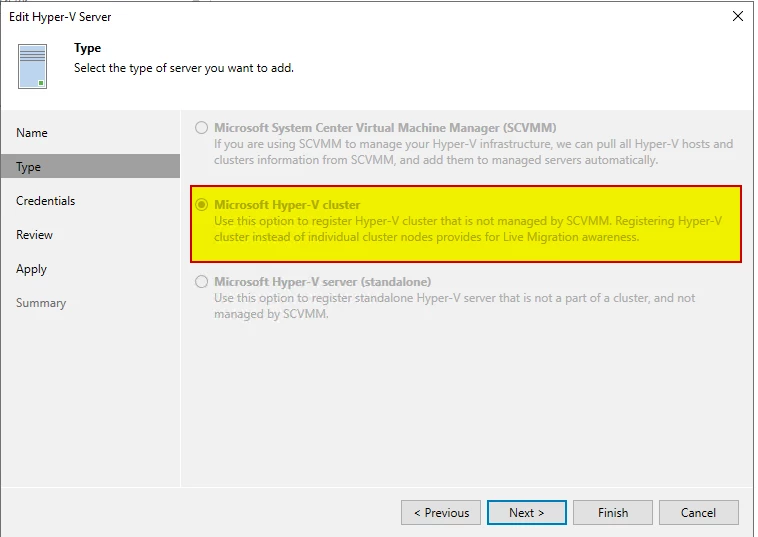This screenshot has width=758, height=537.
Task: Click the 'Microsoft Hyper-V cluster' label
Action: click(x=287, y=204)
